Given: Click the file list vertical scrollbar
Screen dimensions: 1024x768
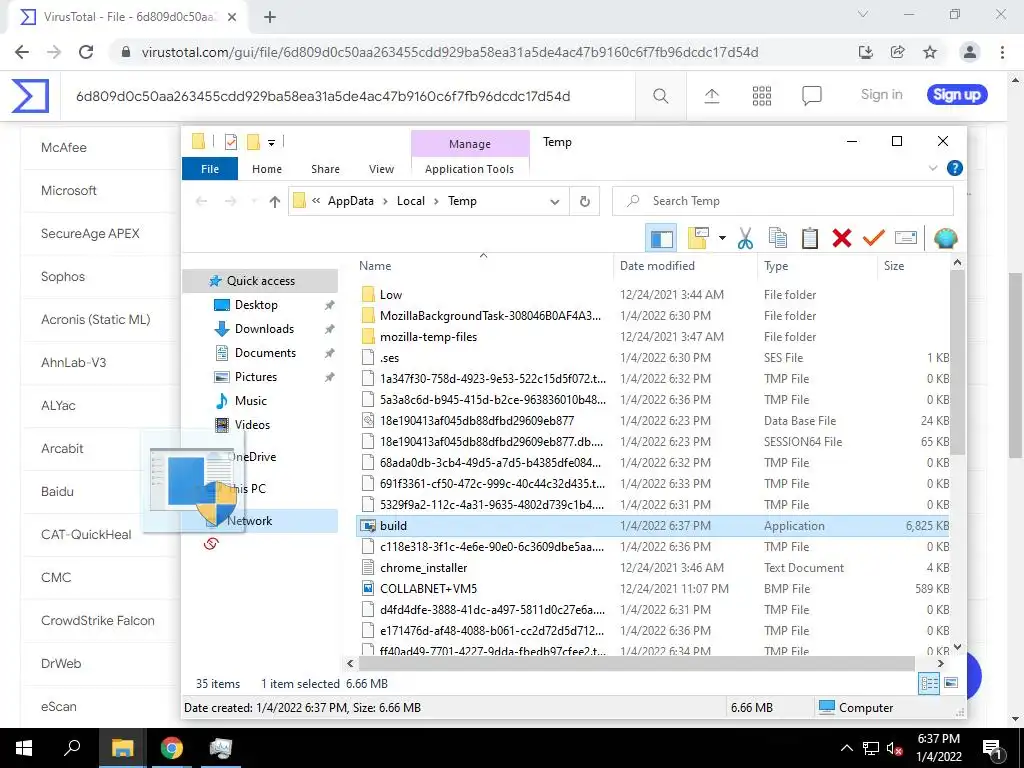Looking at the screenshot, I should (957, 362).
